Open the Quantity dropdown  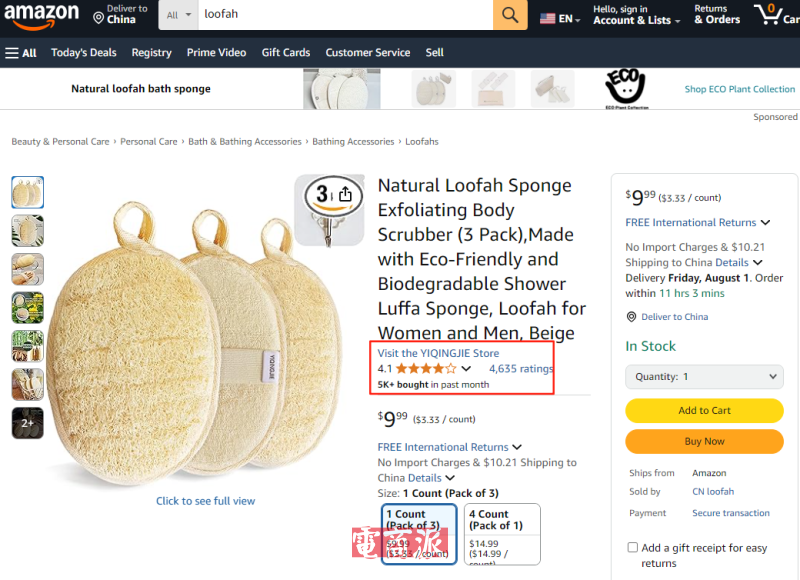coord(704,377)
